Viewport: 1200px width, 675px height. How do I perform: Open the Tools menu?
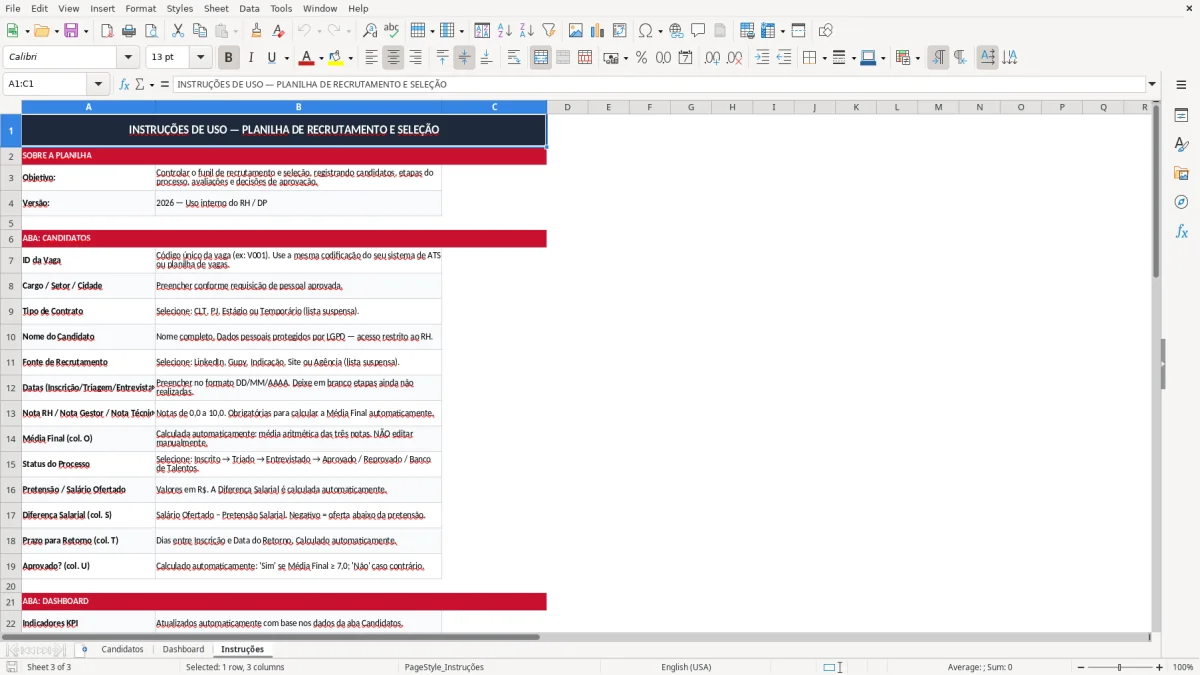tap(281, 8)
